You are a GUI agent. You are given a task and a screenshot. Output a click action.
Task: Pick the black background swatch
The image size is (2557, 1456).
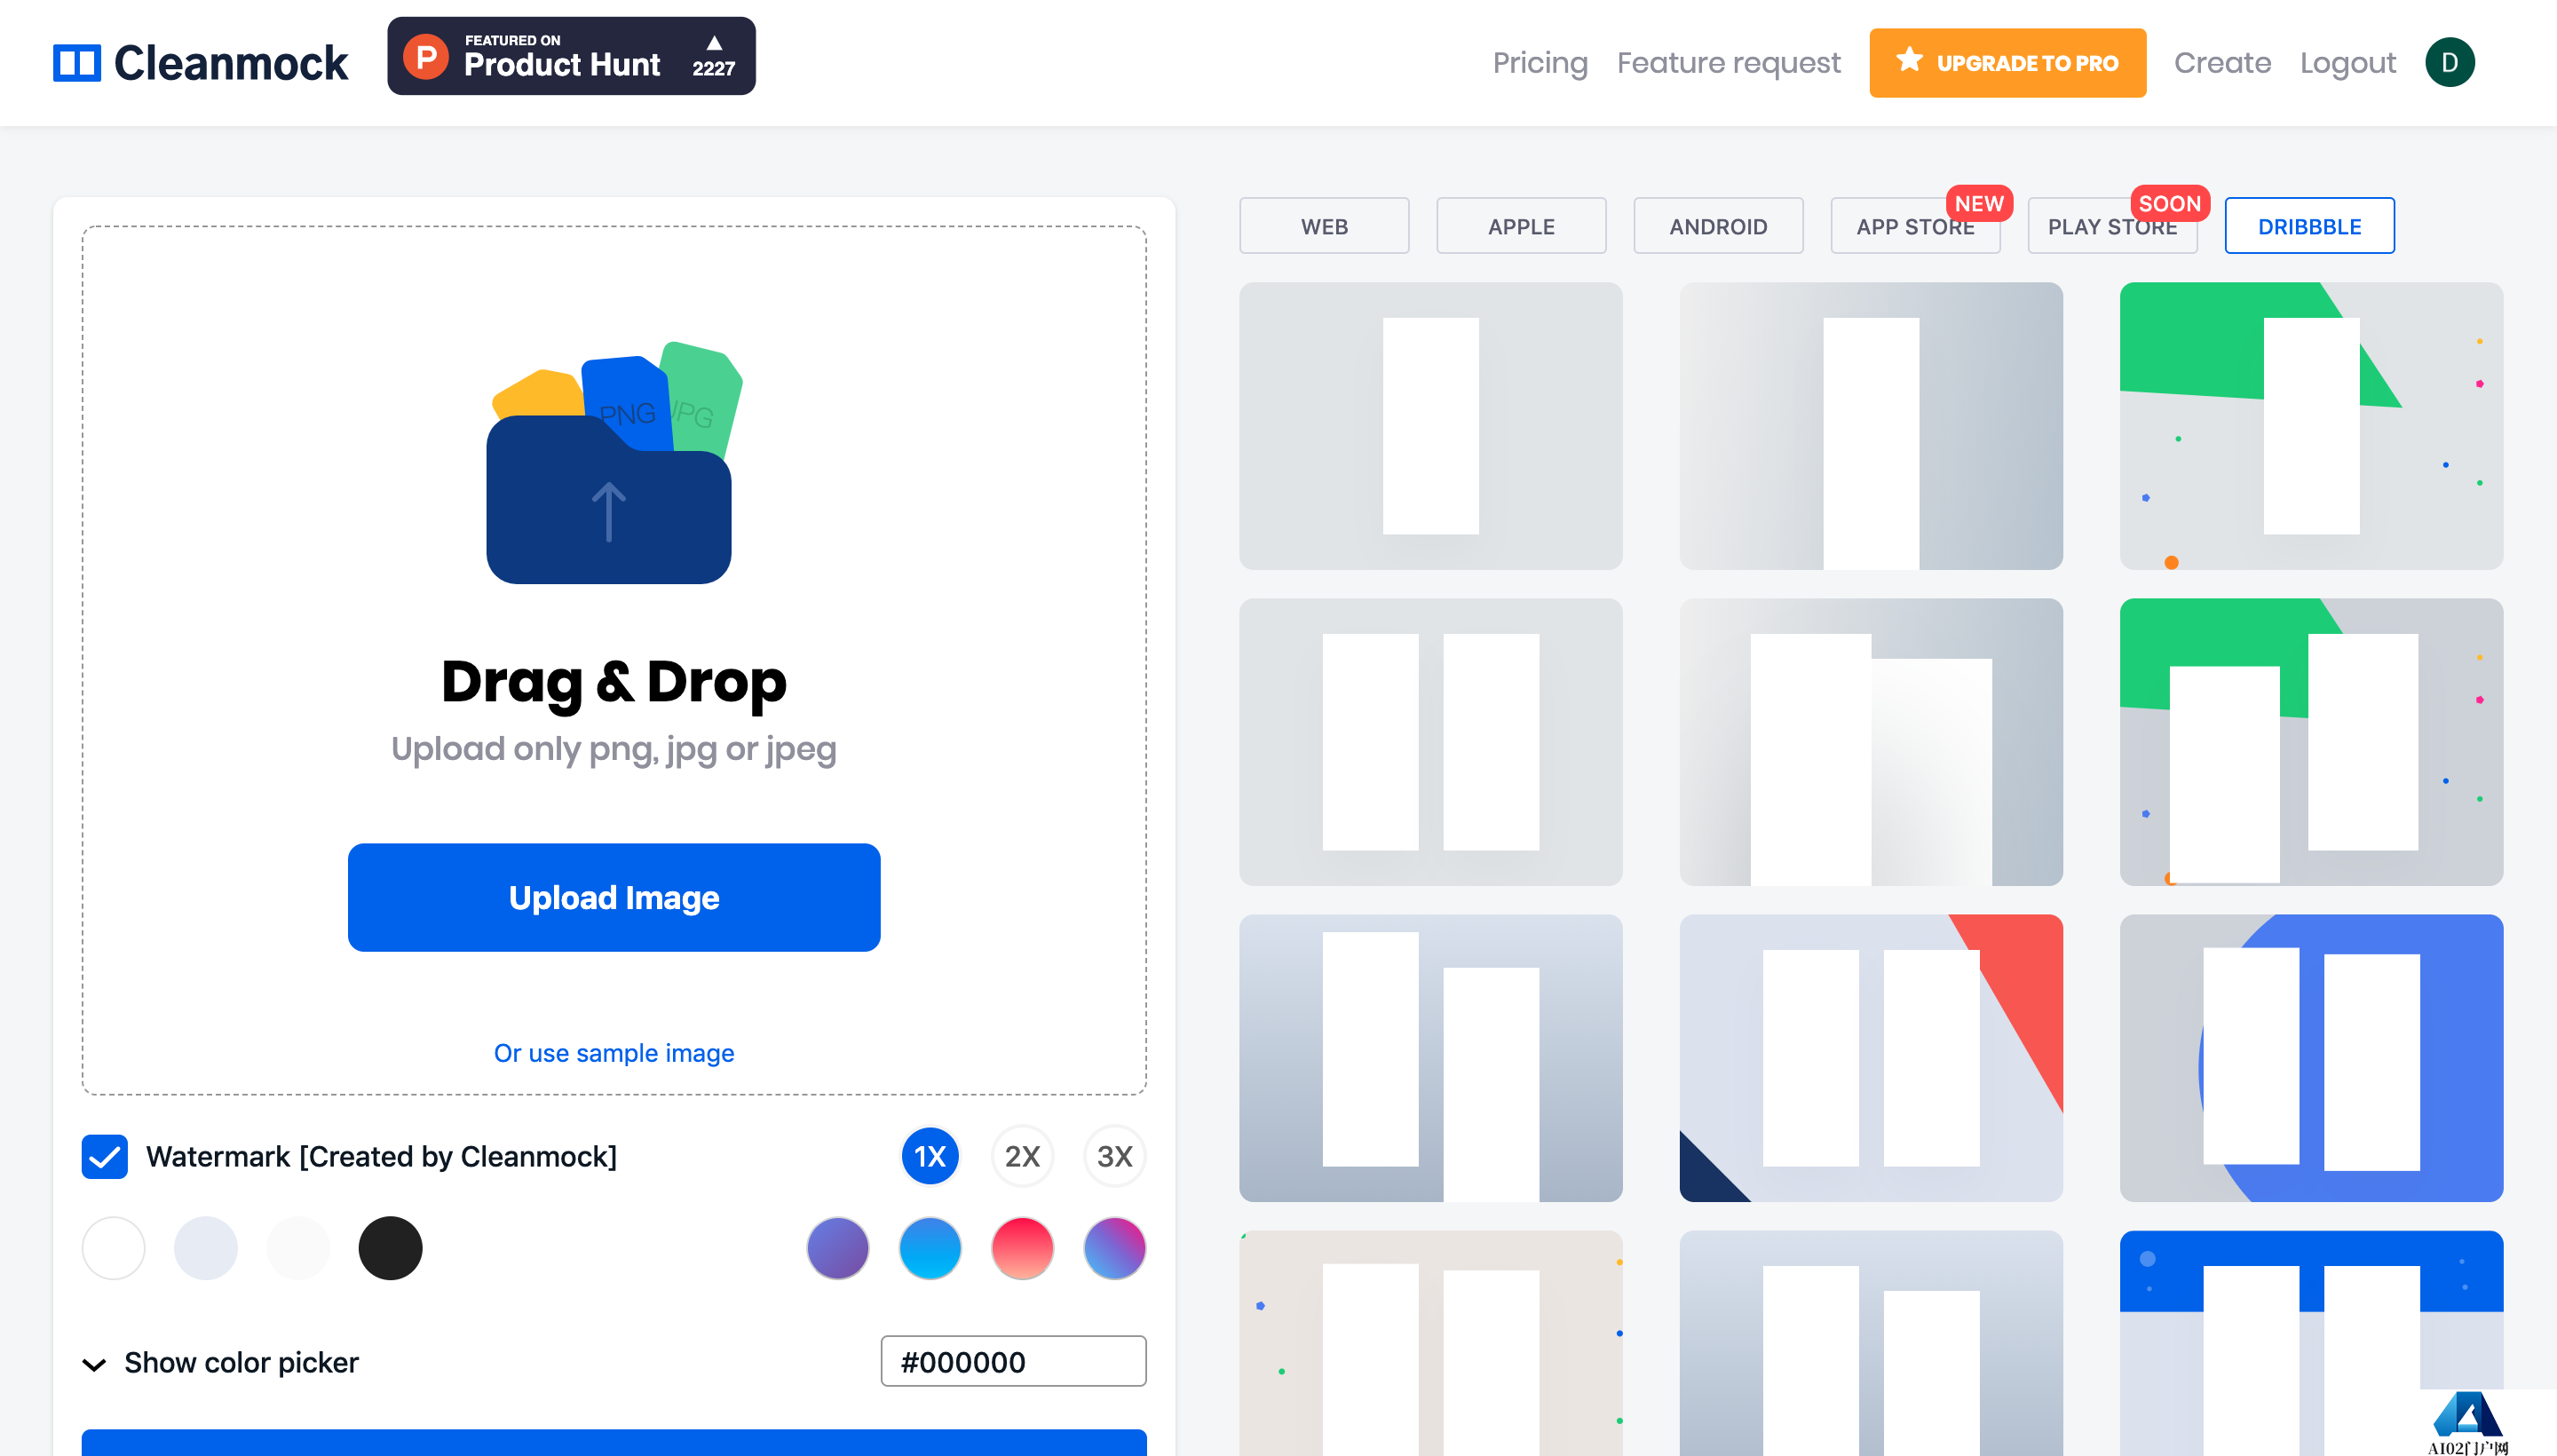point(390,1248)
